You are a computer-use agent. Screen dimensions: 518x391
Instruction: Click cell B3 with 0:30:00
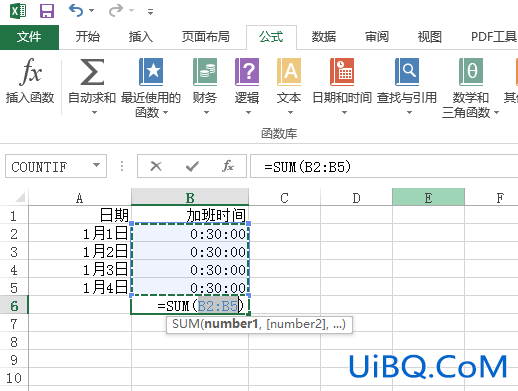[190, 251]
